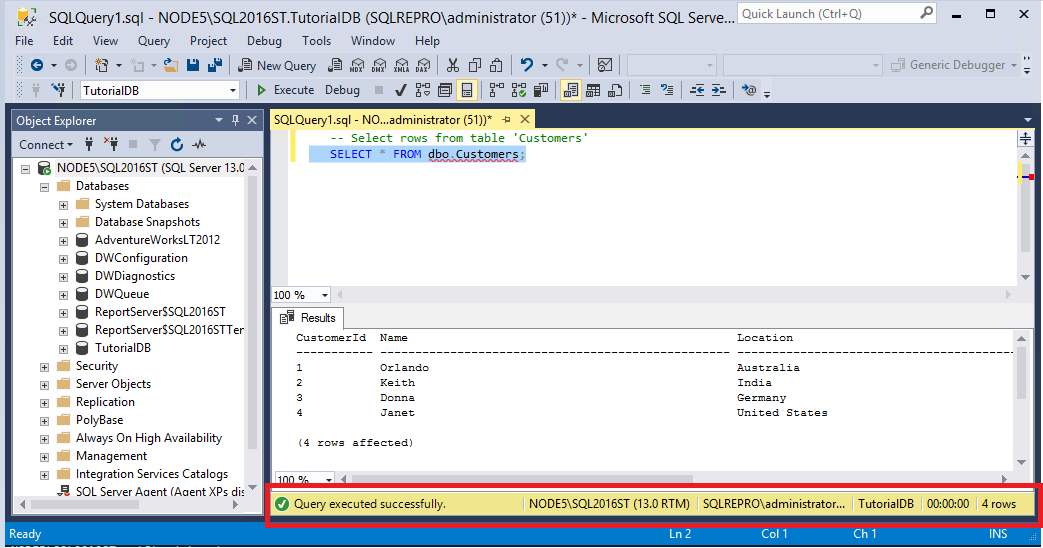Toggle Results to Text output mode
The width and height of the screenshot is (1043, 548).
[571, 90]
